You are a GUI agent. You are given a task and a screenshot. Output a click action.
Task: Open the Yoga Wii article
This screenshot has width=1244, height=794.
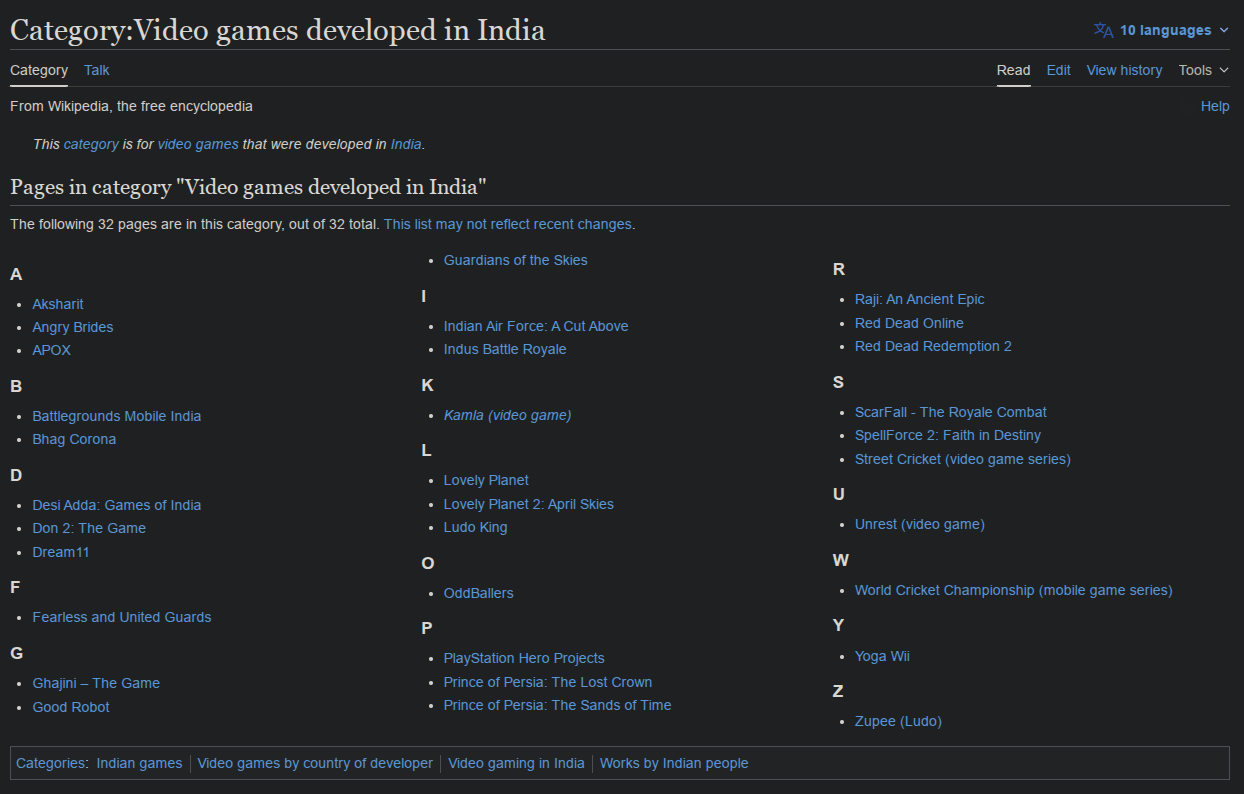coord(882,656)
